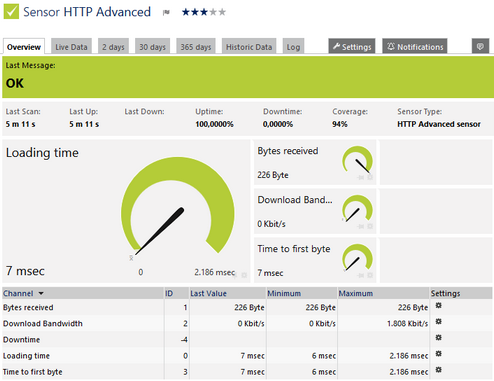Click the Coverage value 94%
The image size is (494, 381).
[x=340, y=124]
